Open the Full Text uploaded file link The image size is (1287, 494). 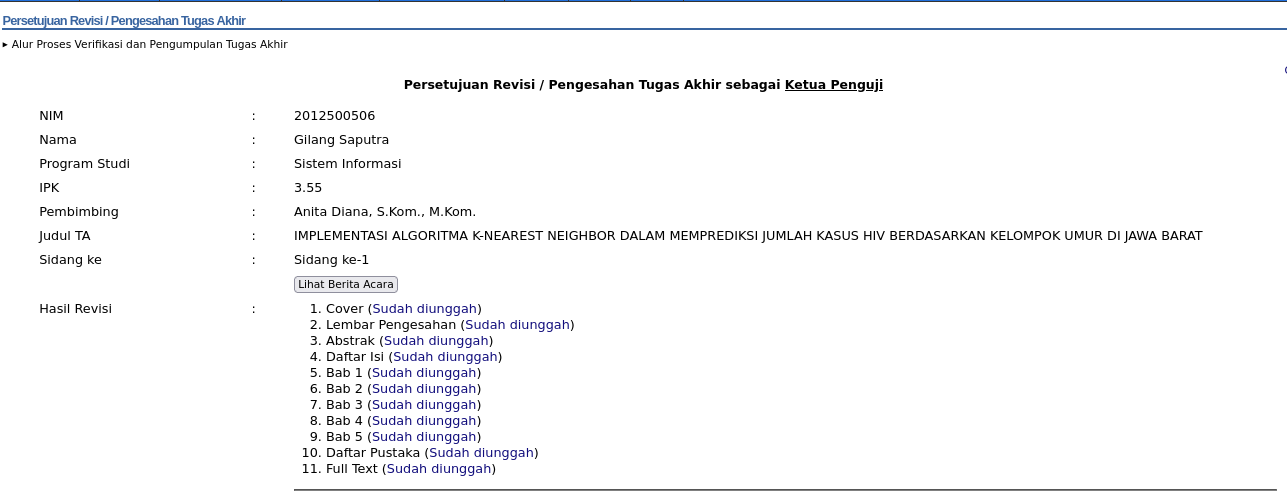tap(439, 469)
